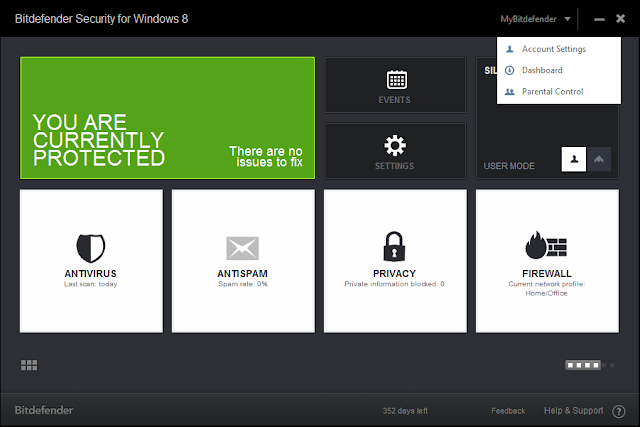Click the USER MODE label

tap(509, 166)
